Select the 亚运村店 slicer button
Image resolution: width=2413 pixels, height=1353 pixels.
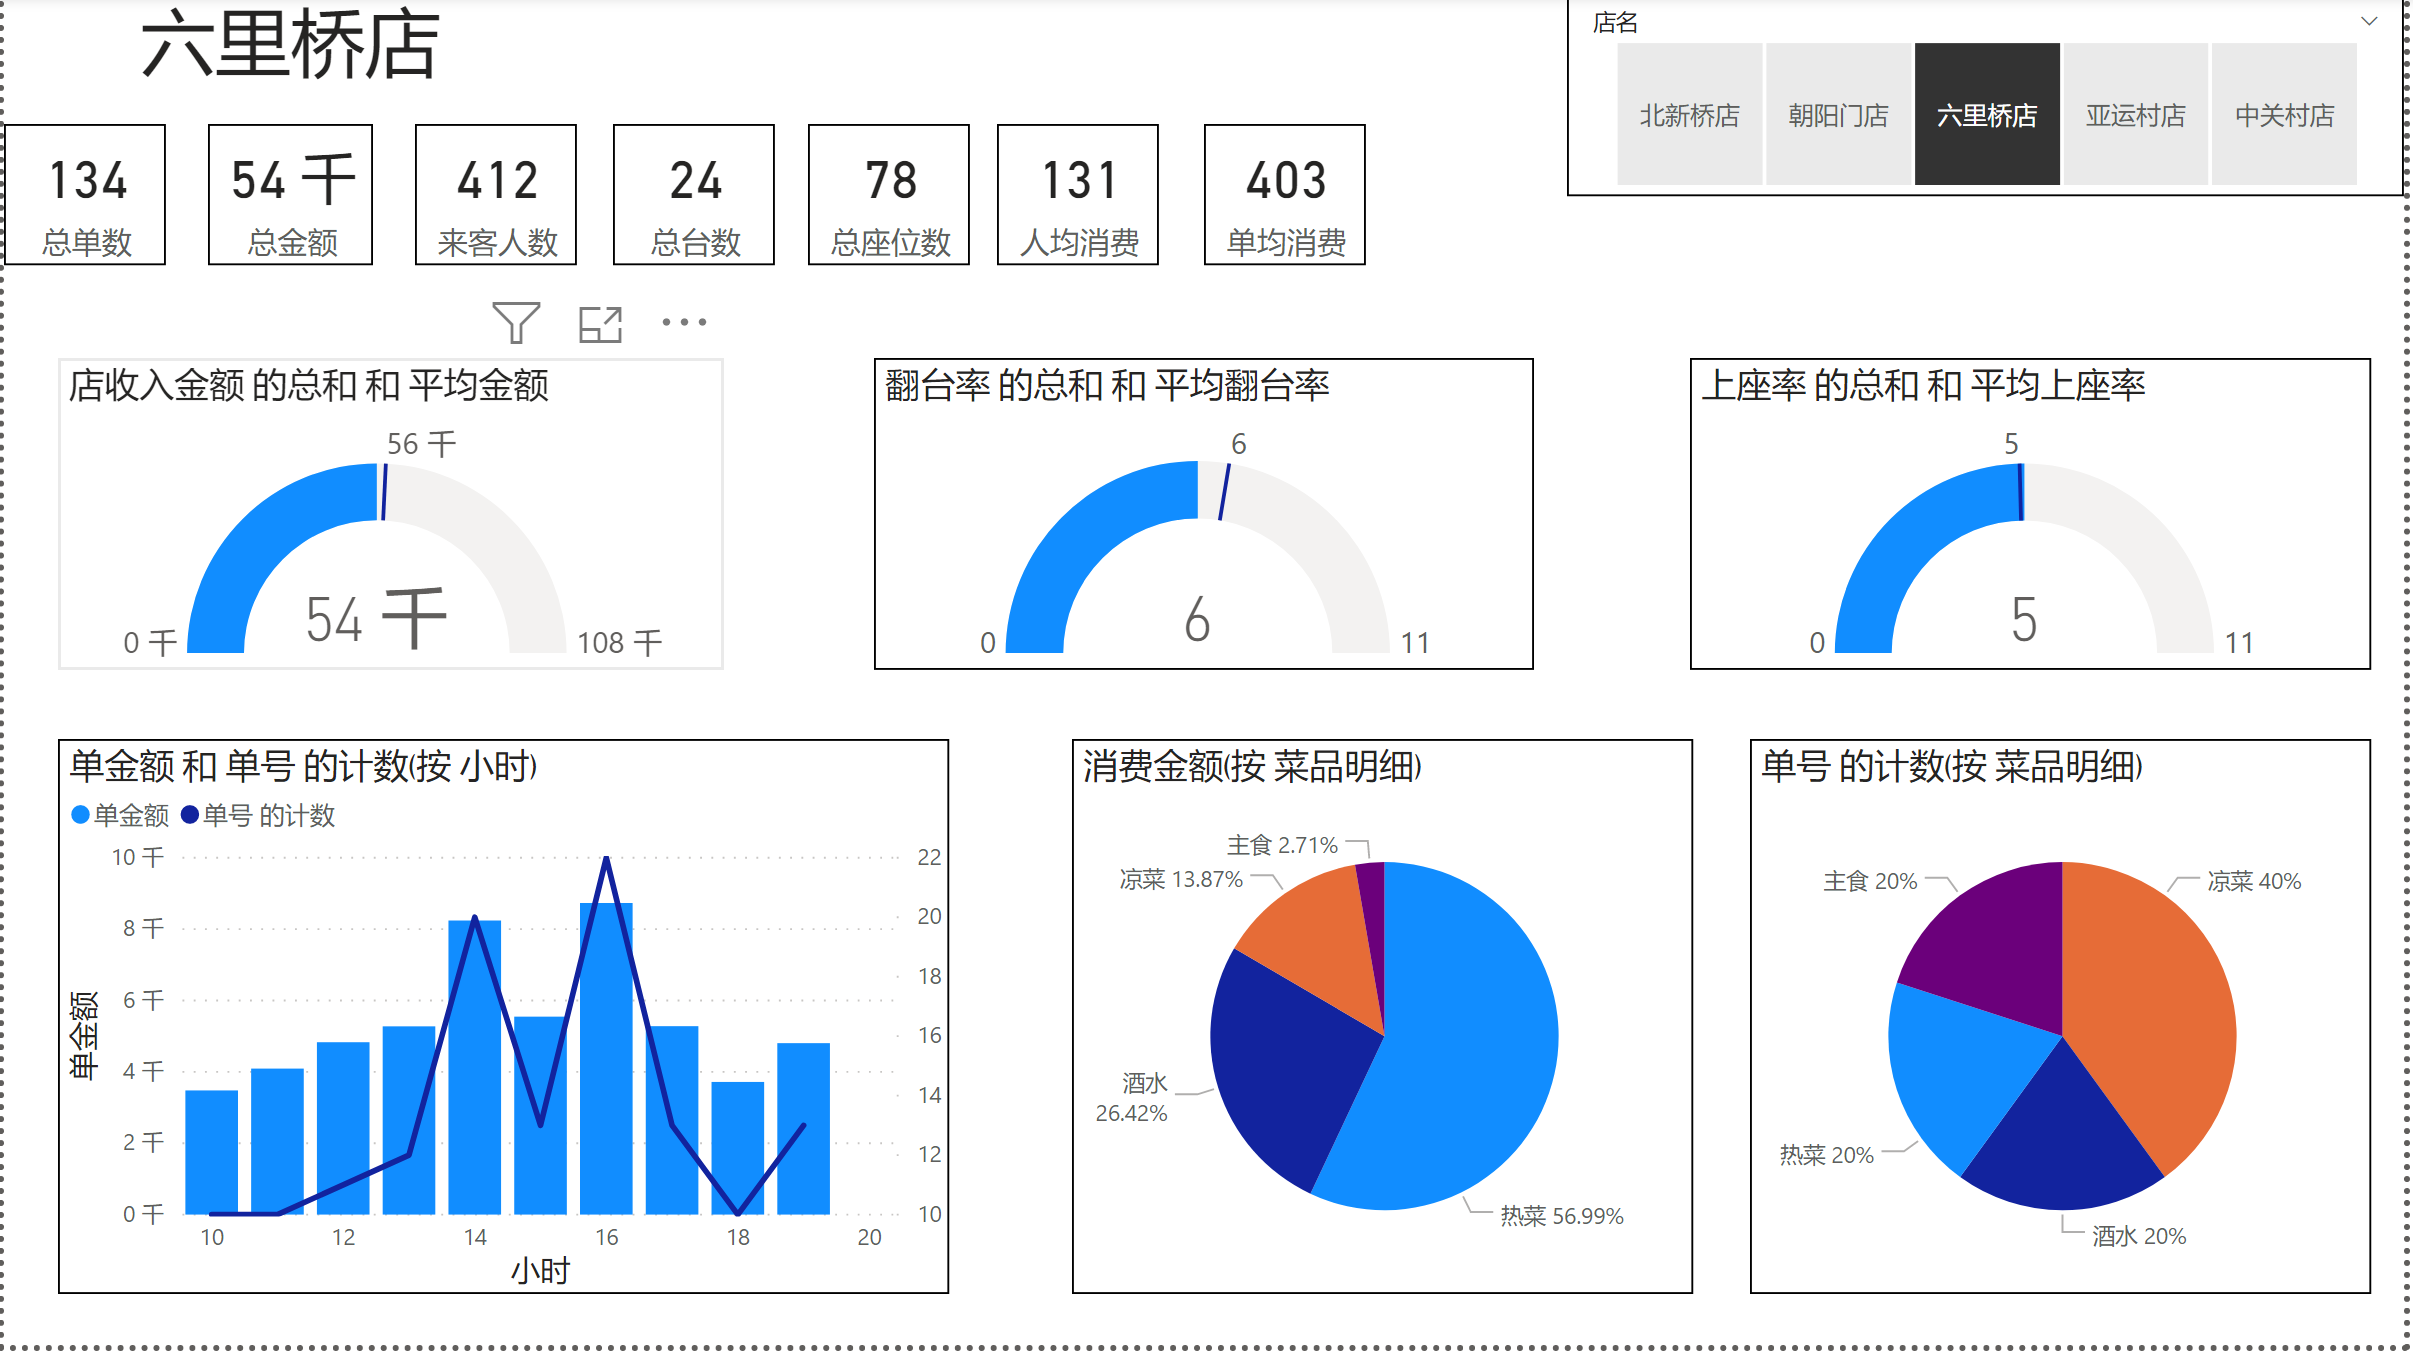click(x=2136, y=114)
